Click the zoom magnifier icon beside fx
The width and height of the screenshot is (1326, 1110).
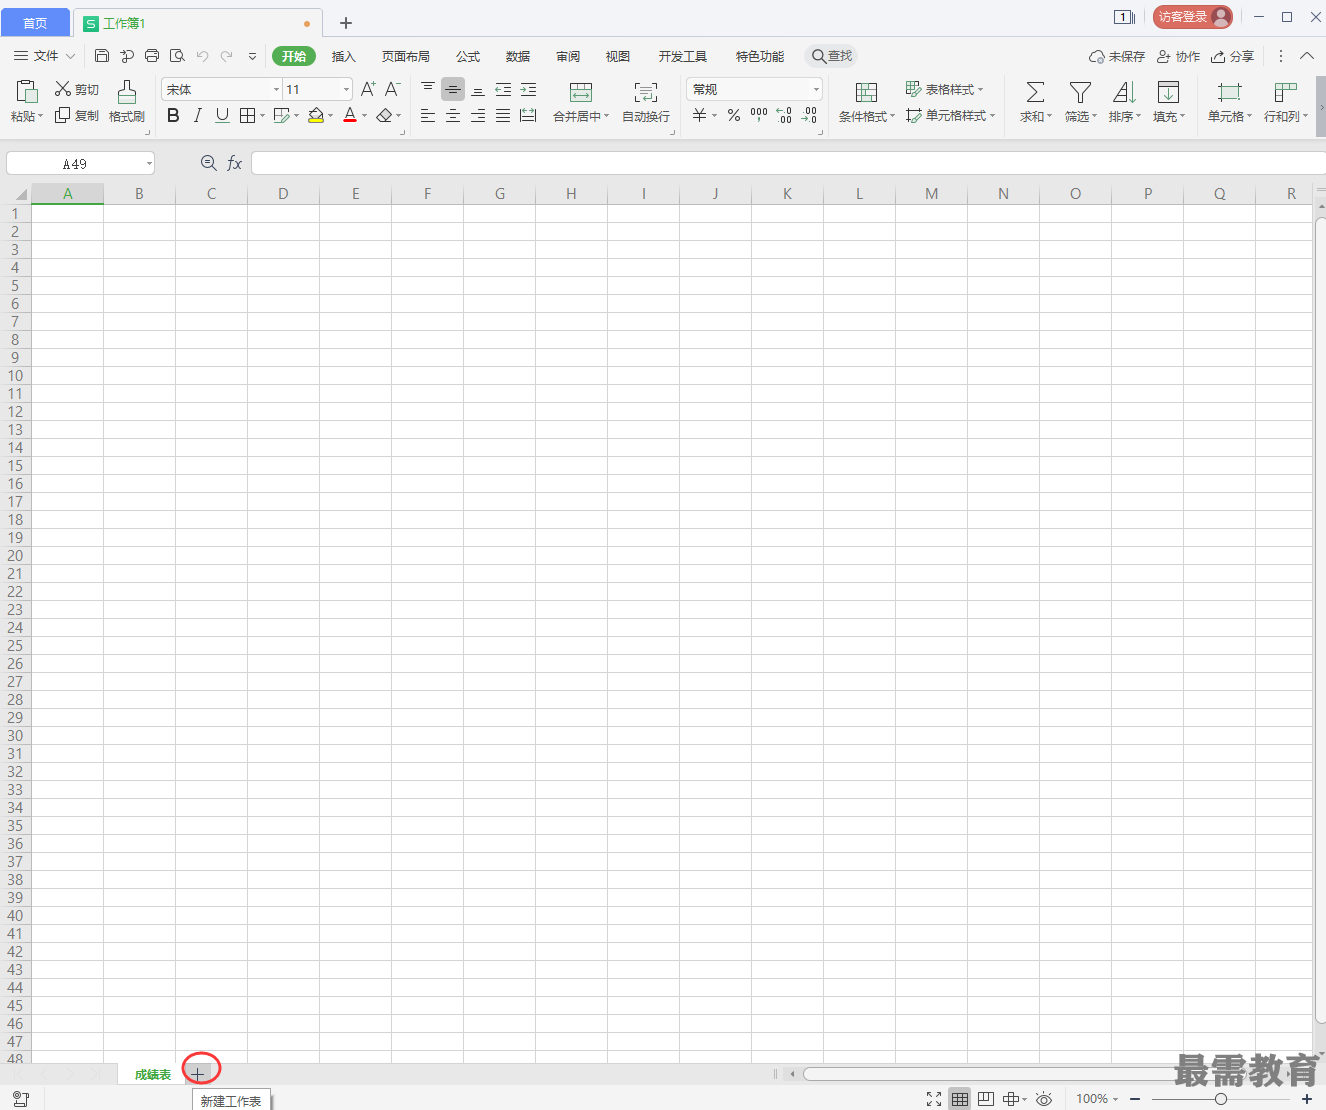(209, 163)
